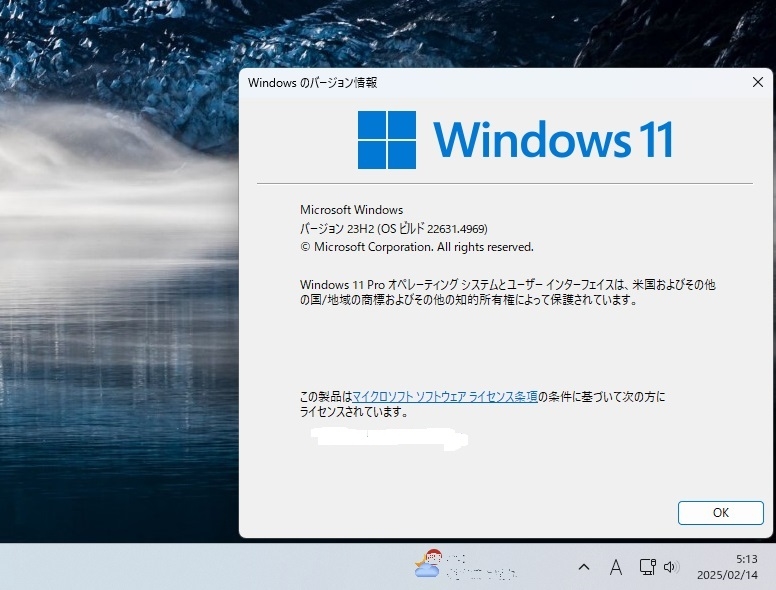Select the © Microsoft Corporation copyright line
Screen dimensions: 776x590
pyautogui.click(x=417, y=247)
